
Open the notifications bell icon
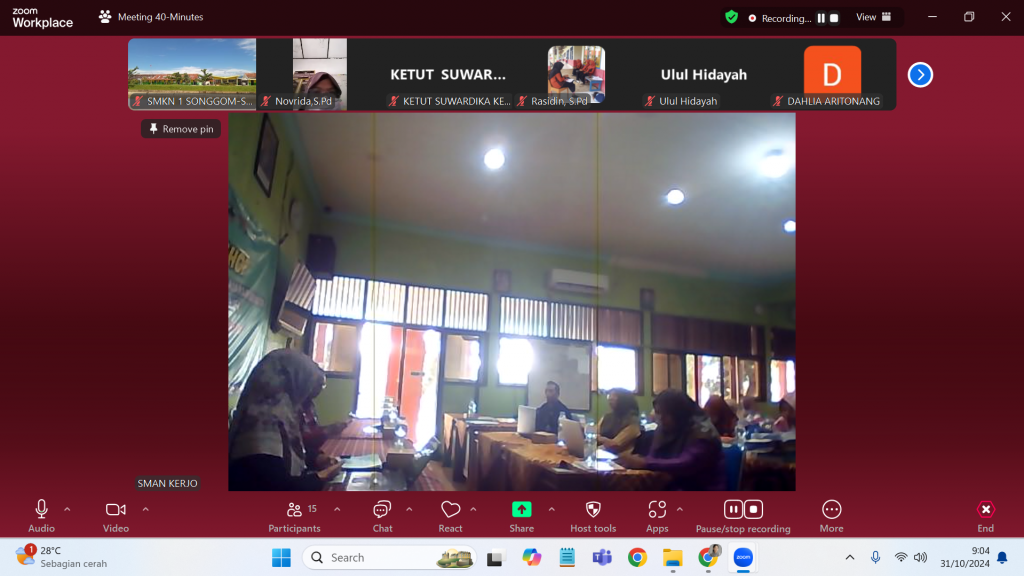(x=1002, y=558)
